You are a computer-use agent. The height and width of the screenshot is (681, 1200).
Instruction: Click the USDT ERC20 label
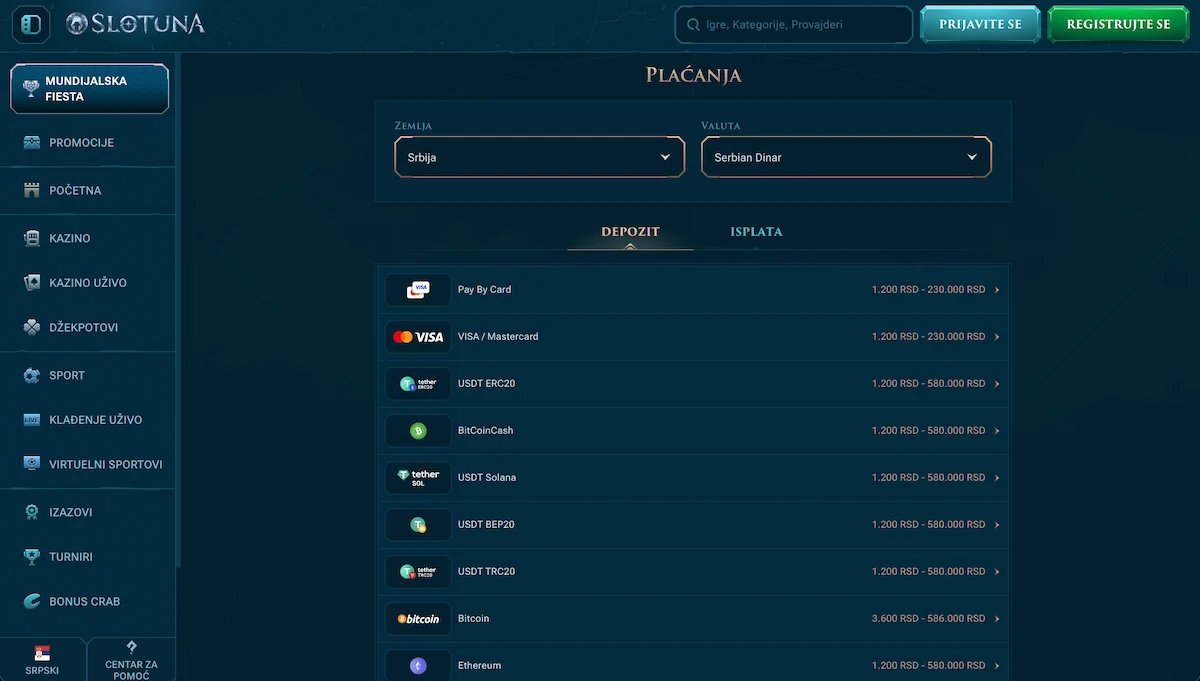click(x=486, y=384)
